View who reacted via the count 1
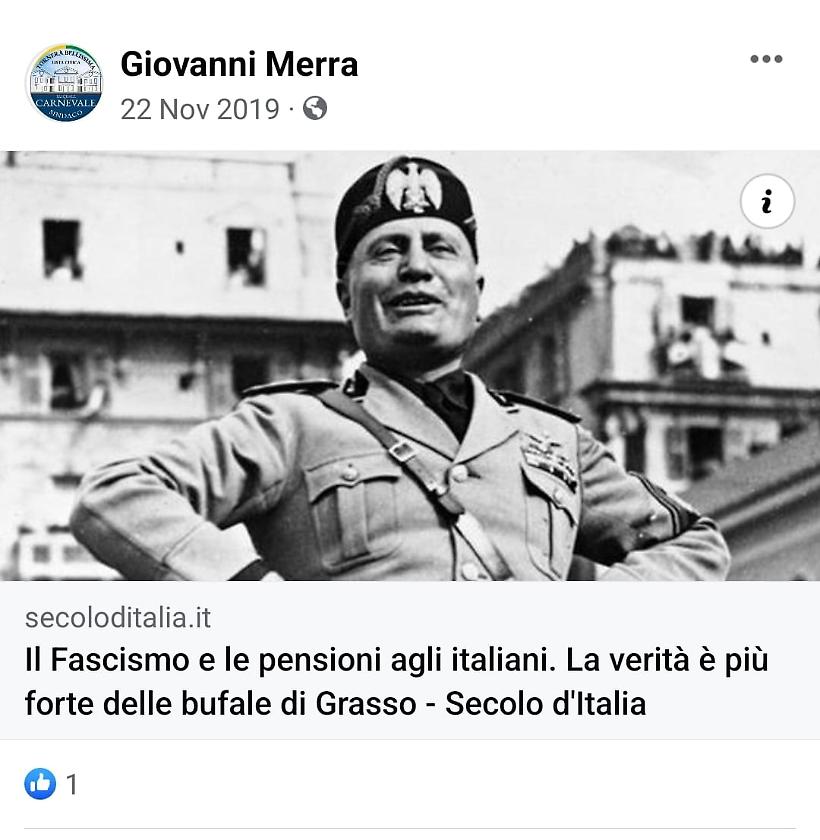The width and height of the screenshot is (820, 840). pyautogui.click(x=72, y=785)
